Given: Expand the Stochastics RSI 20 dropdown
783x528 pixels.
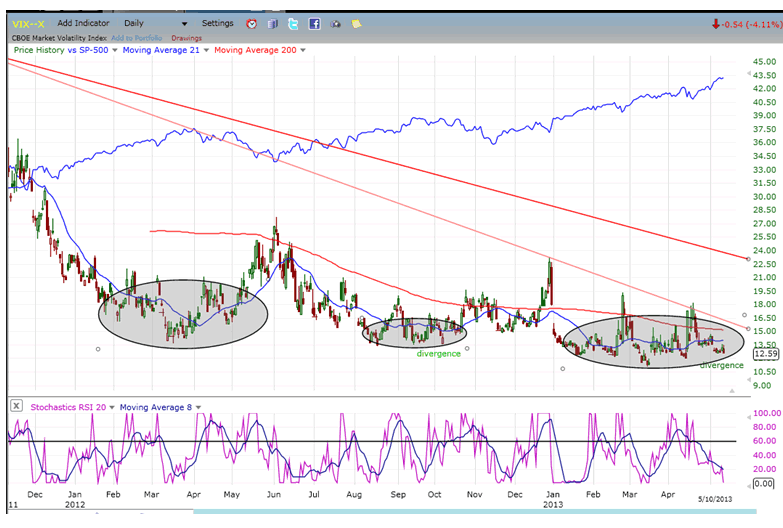Looking at the screenshot, I should [x=112, y=407].
